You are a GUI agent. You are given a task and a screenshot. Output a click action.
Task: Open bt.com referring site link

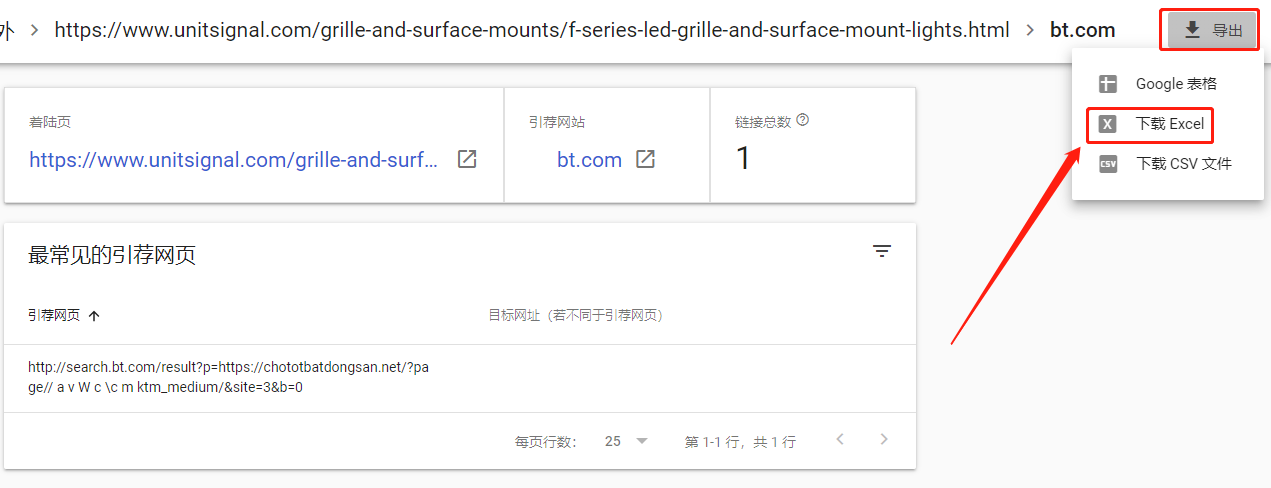coord(589,159)
